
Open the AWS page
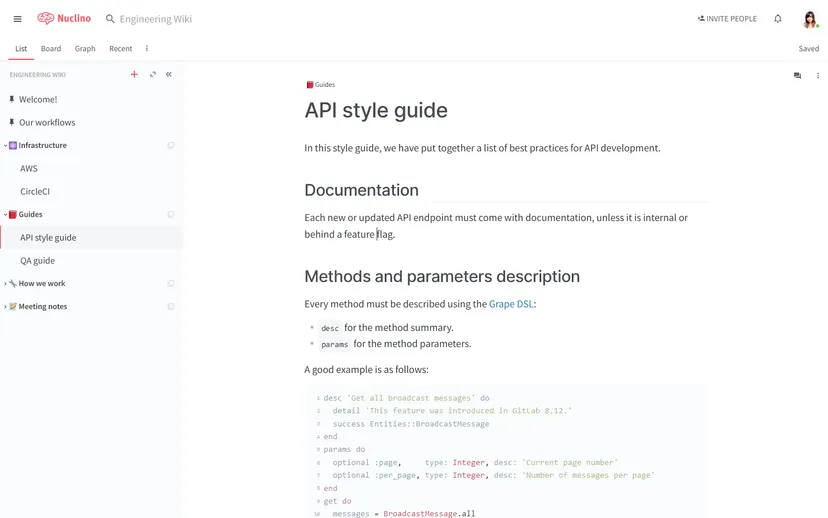coord(29,168)
